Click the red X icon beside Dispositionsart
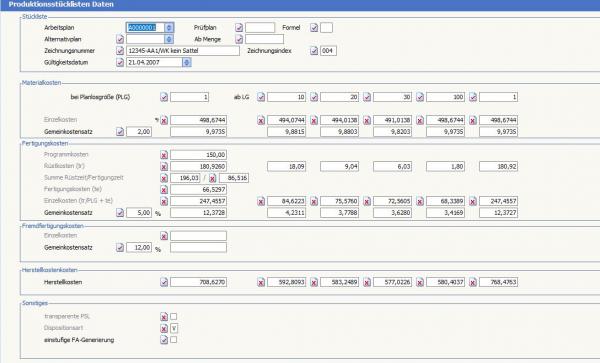 (164, 329)
